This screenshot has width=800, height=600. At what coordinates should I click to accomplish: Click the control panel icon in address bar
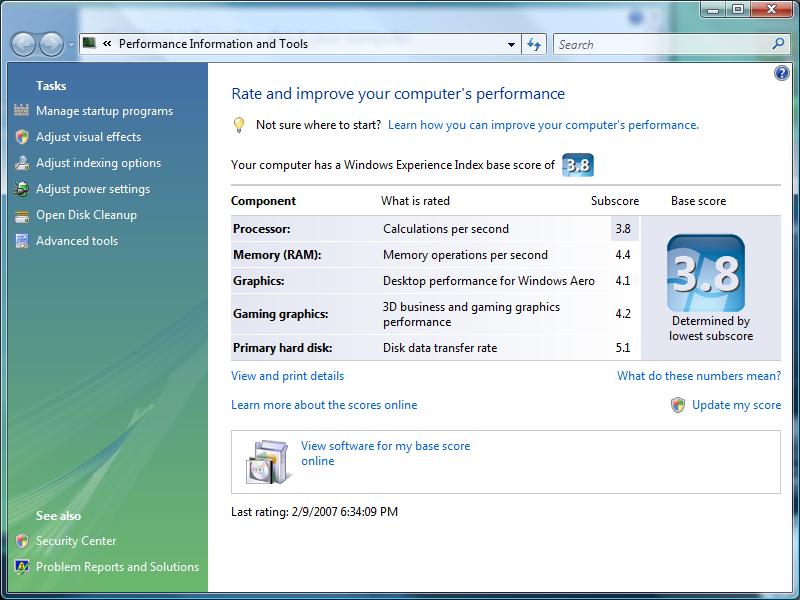(89, 43)
